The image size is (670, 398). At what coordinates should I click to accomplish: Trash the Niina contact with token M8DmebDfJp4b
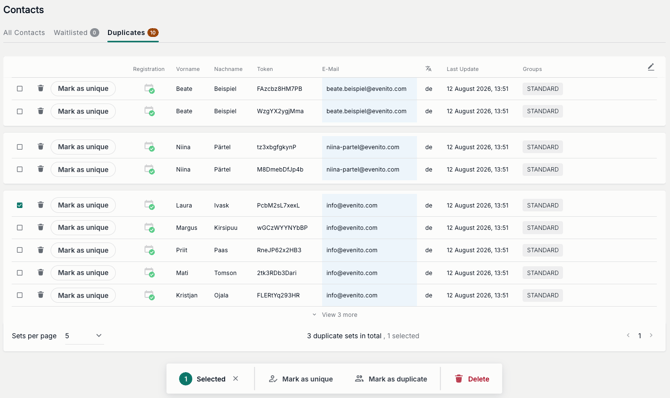coord(41,169)
